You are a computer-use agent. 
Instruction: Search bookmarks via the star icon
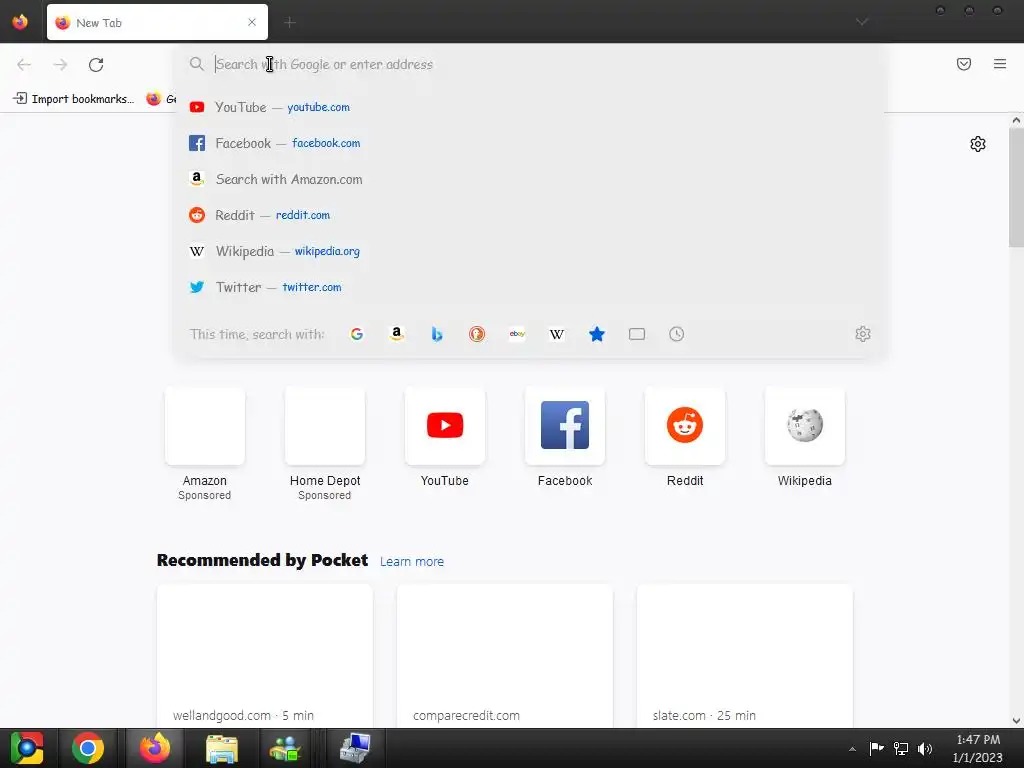pos(597,334)
